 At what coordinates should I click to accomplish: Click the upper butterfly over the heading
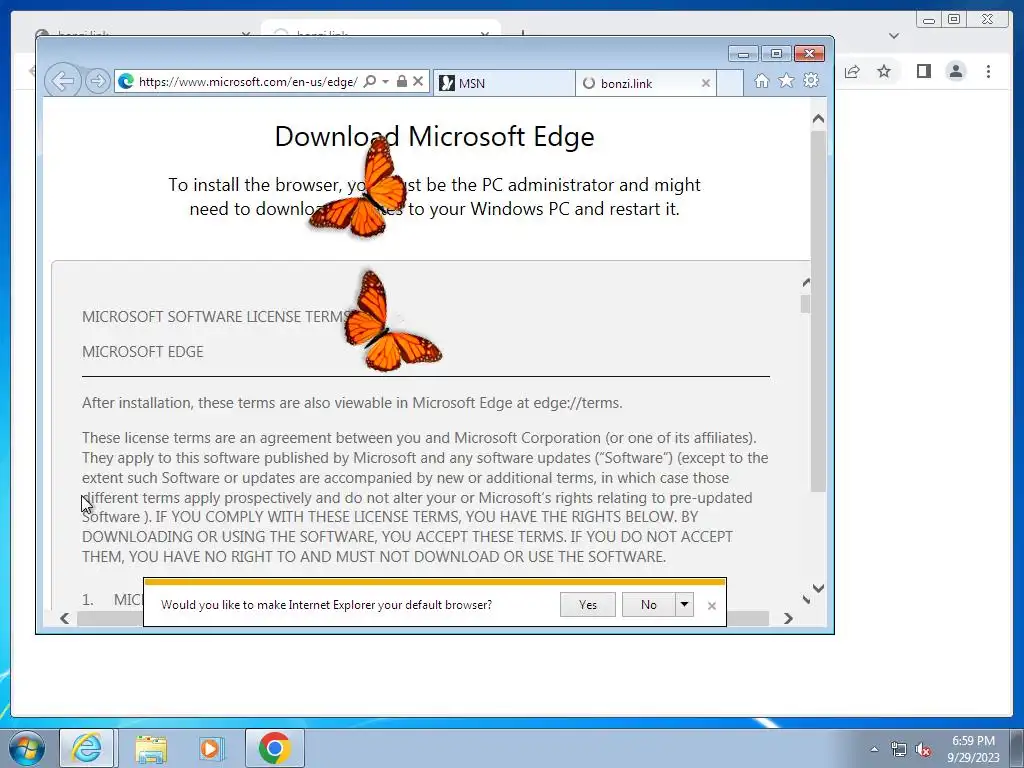359,187
